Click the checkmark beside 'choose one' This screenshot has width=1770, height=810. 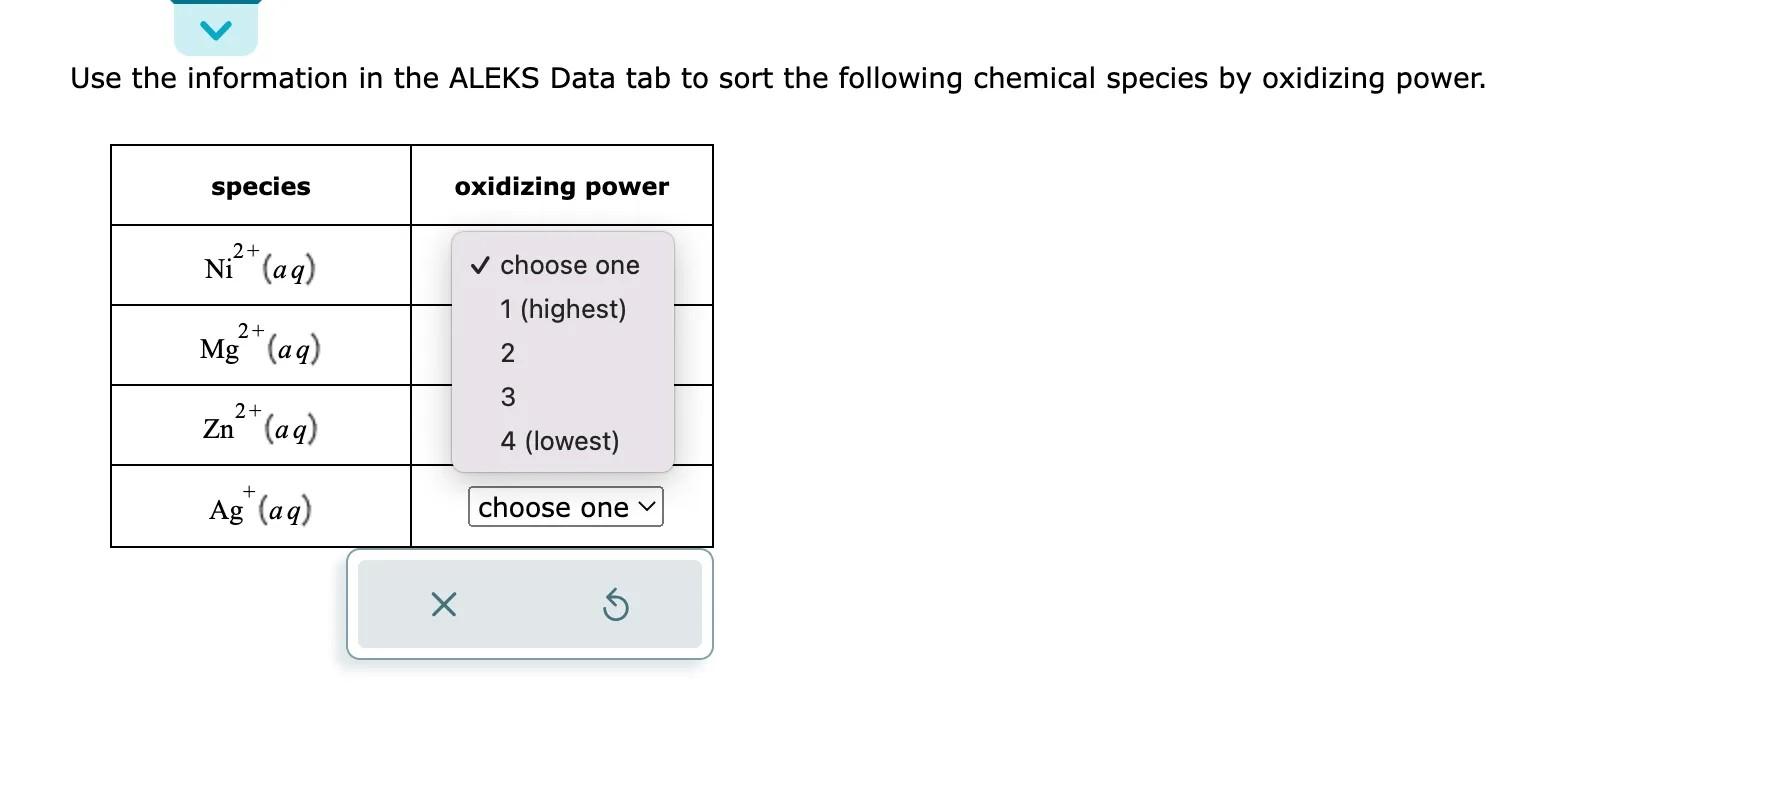point(480,265)
